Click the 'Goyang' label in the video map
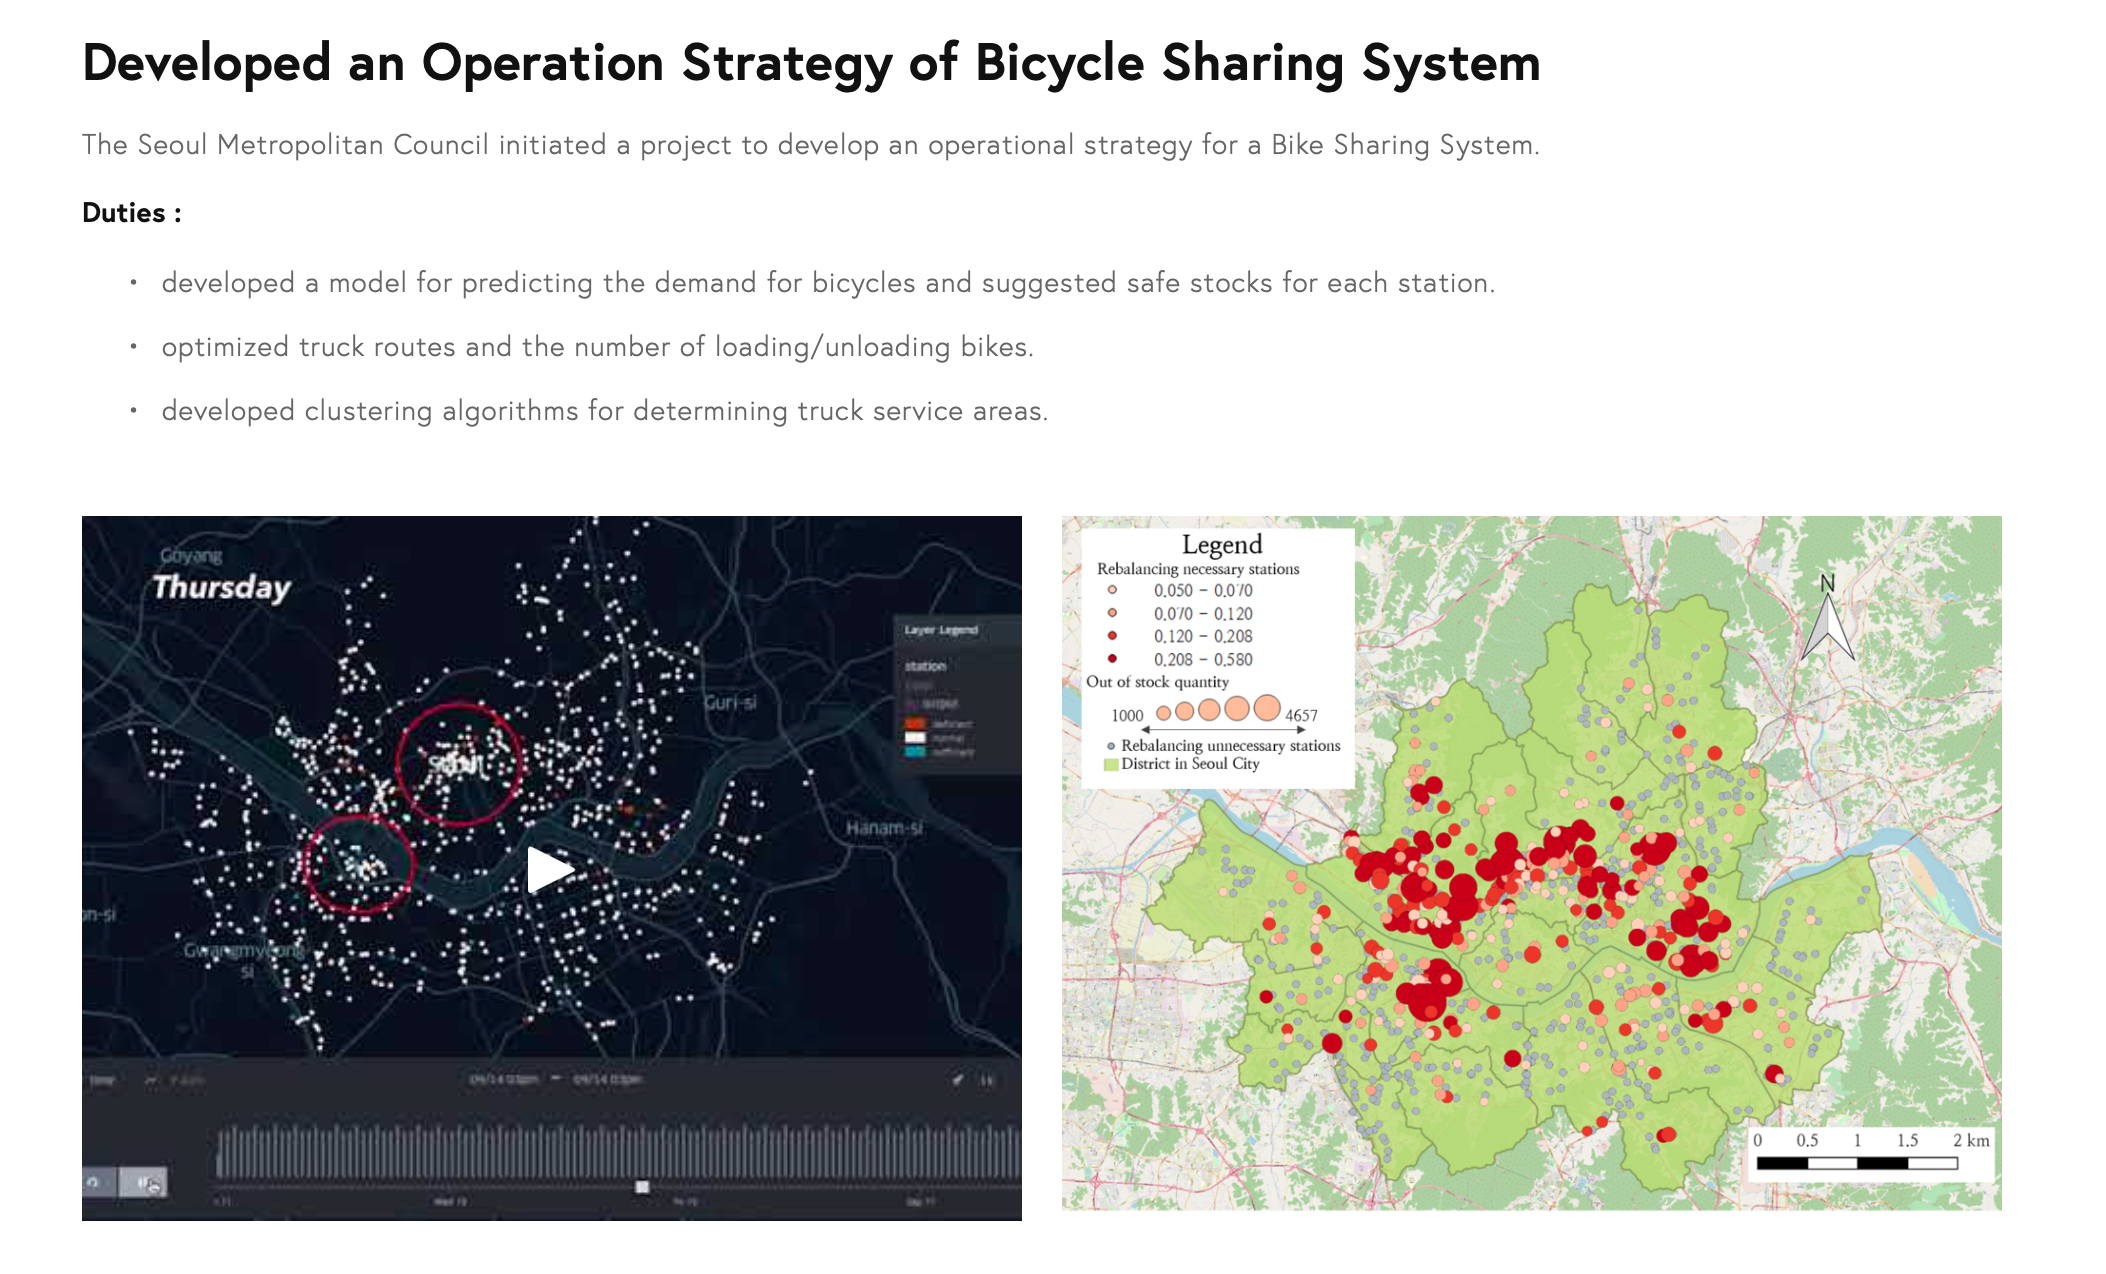The height and width of the screenshot is (1274, 2106). tap(191, 555)
